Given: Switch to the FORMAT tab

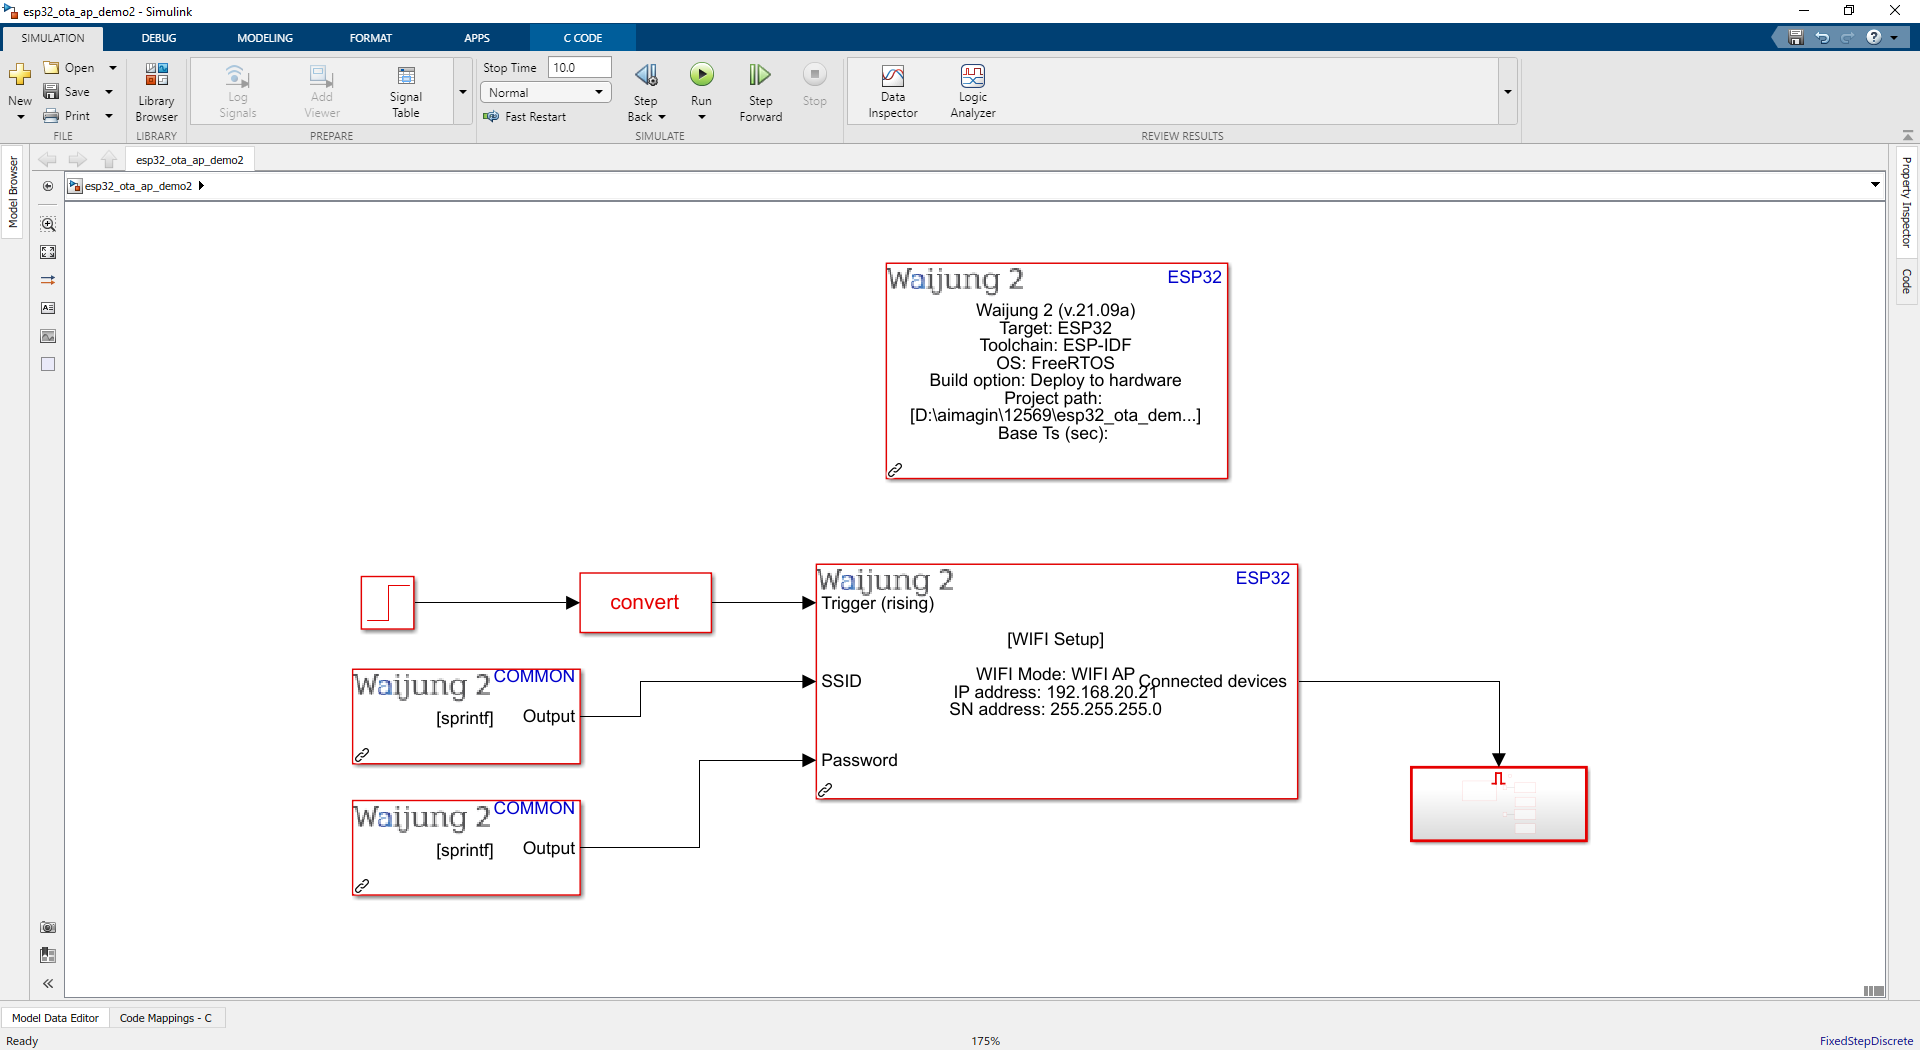Looking at the screenshot, I should pyautogui.click(x=371, y=38).
